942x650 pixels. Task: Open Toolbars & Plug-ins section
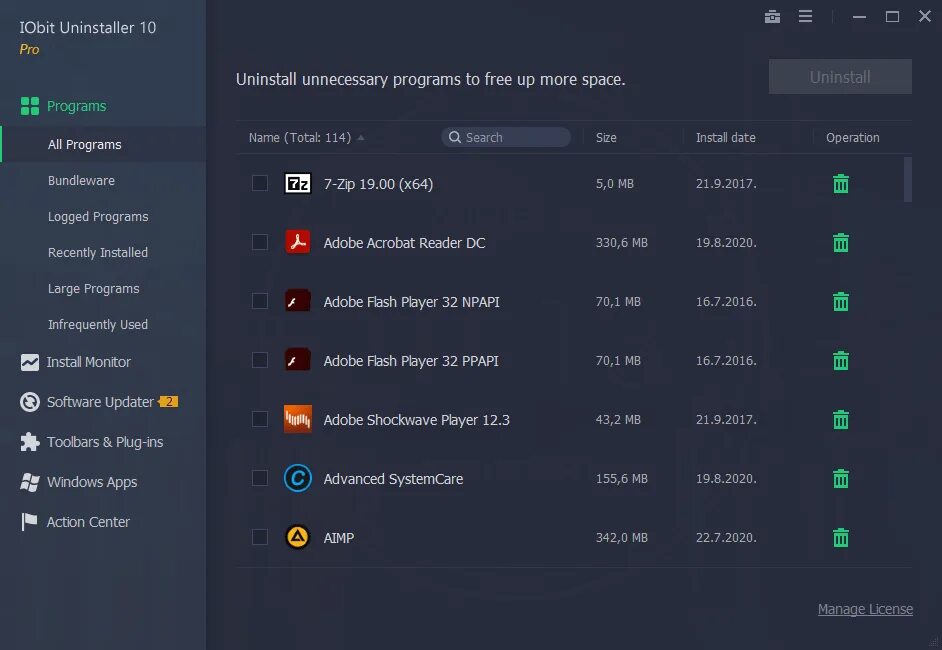point(105,442)
